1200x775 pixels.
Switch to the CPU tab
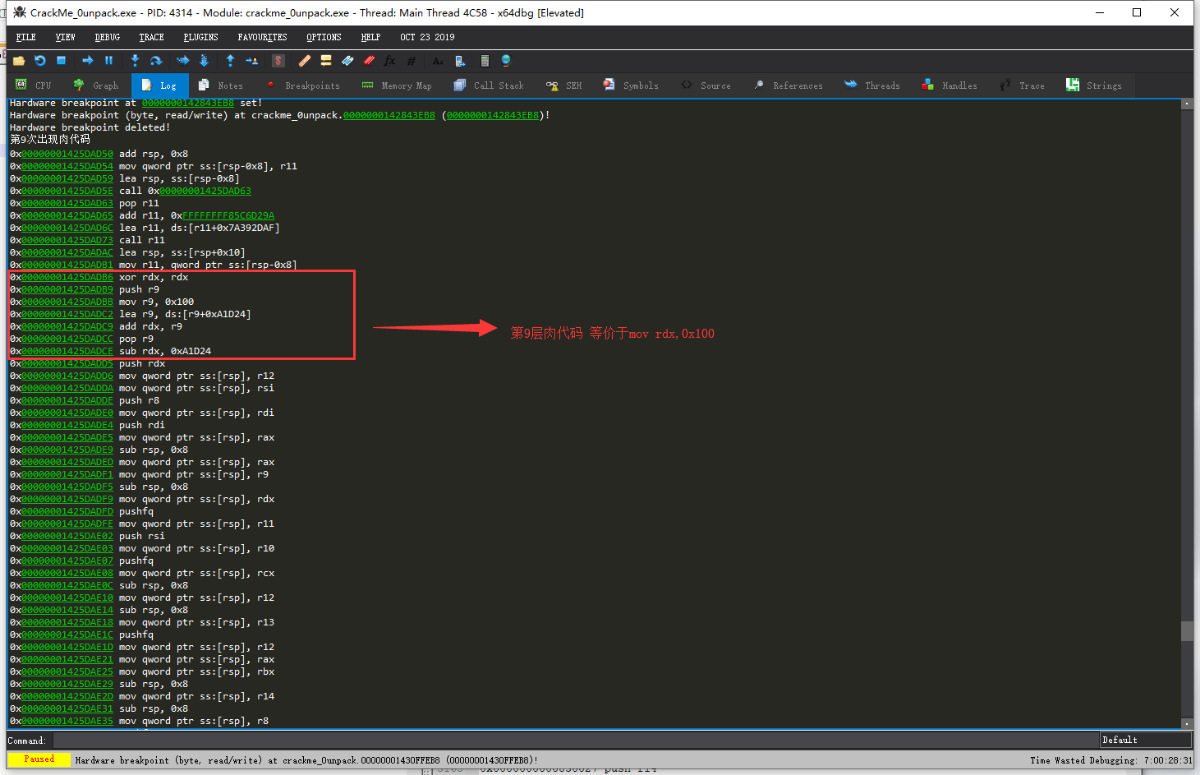click(34, 86)
